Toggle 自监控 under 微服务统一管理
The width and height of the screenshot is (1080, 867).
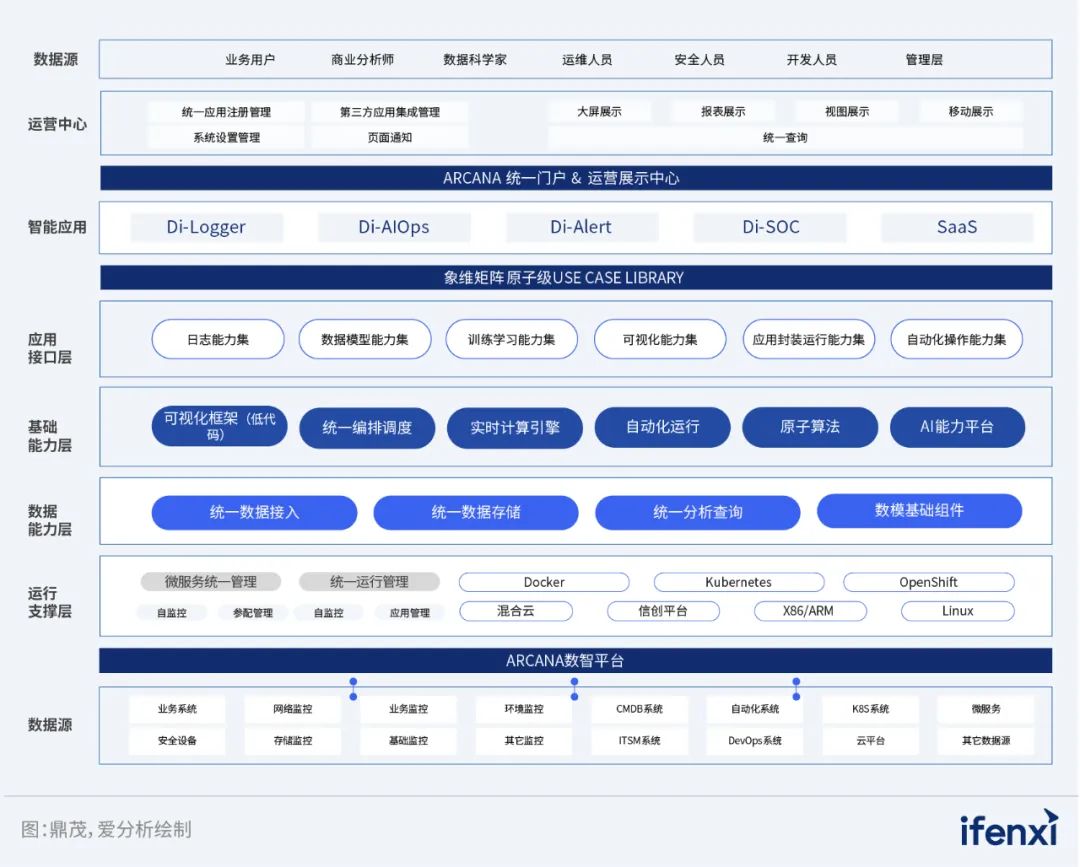click(x=170, y=613)
